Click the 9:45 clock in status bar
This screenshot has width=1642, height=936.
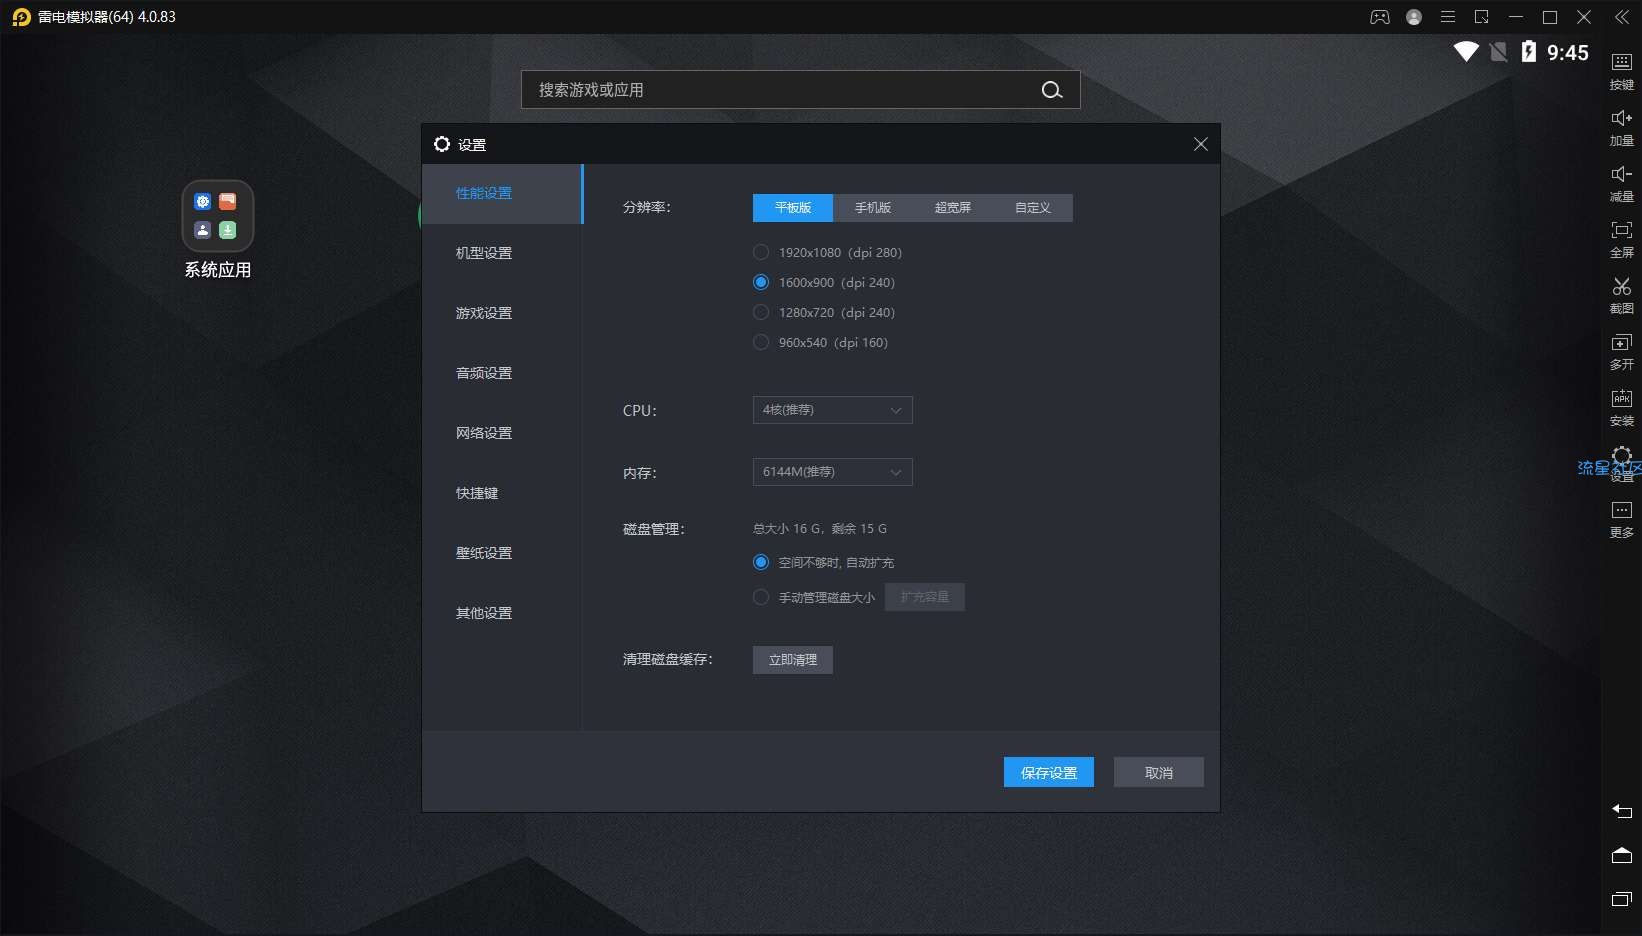click(x=1568, y=53)
